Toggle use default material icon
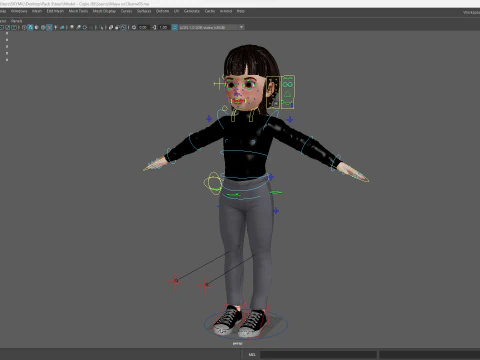The width and height of the screenshot is (480, 360). pyautogui.click(x=37, y=27)
